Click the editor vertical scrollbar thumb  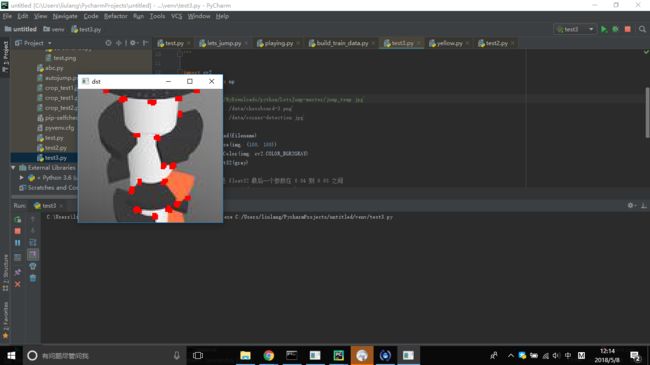click(x=647, y=112)
